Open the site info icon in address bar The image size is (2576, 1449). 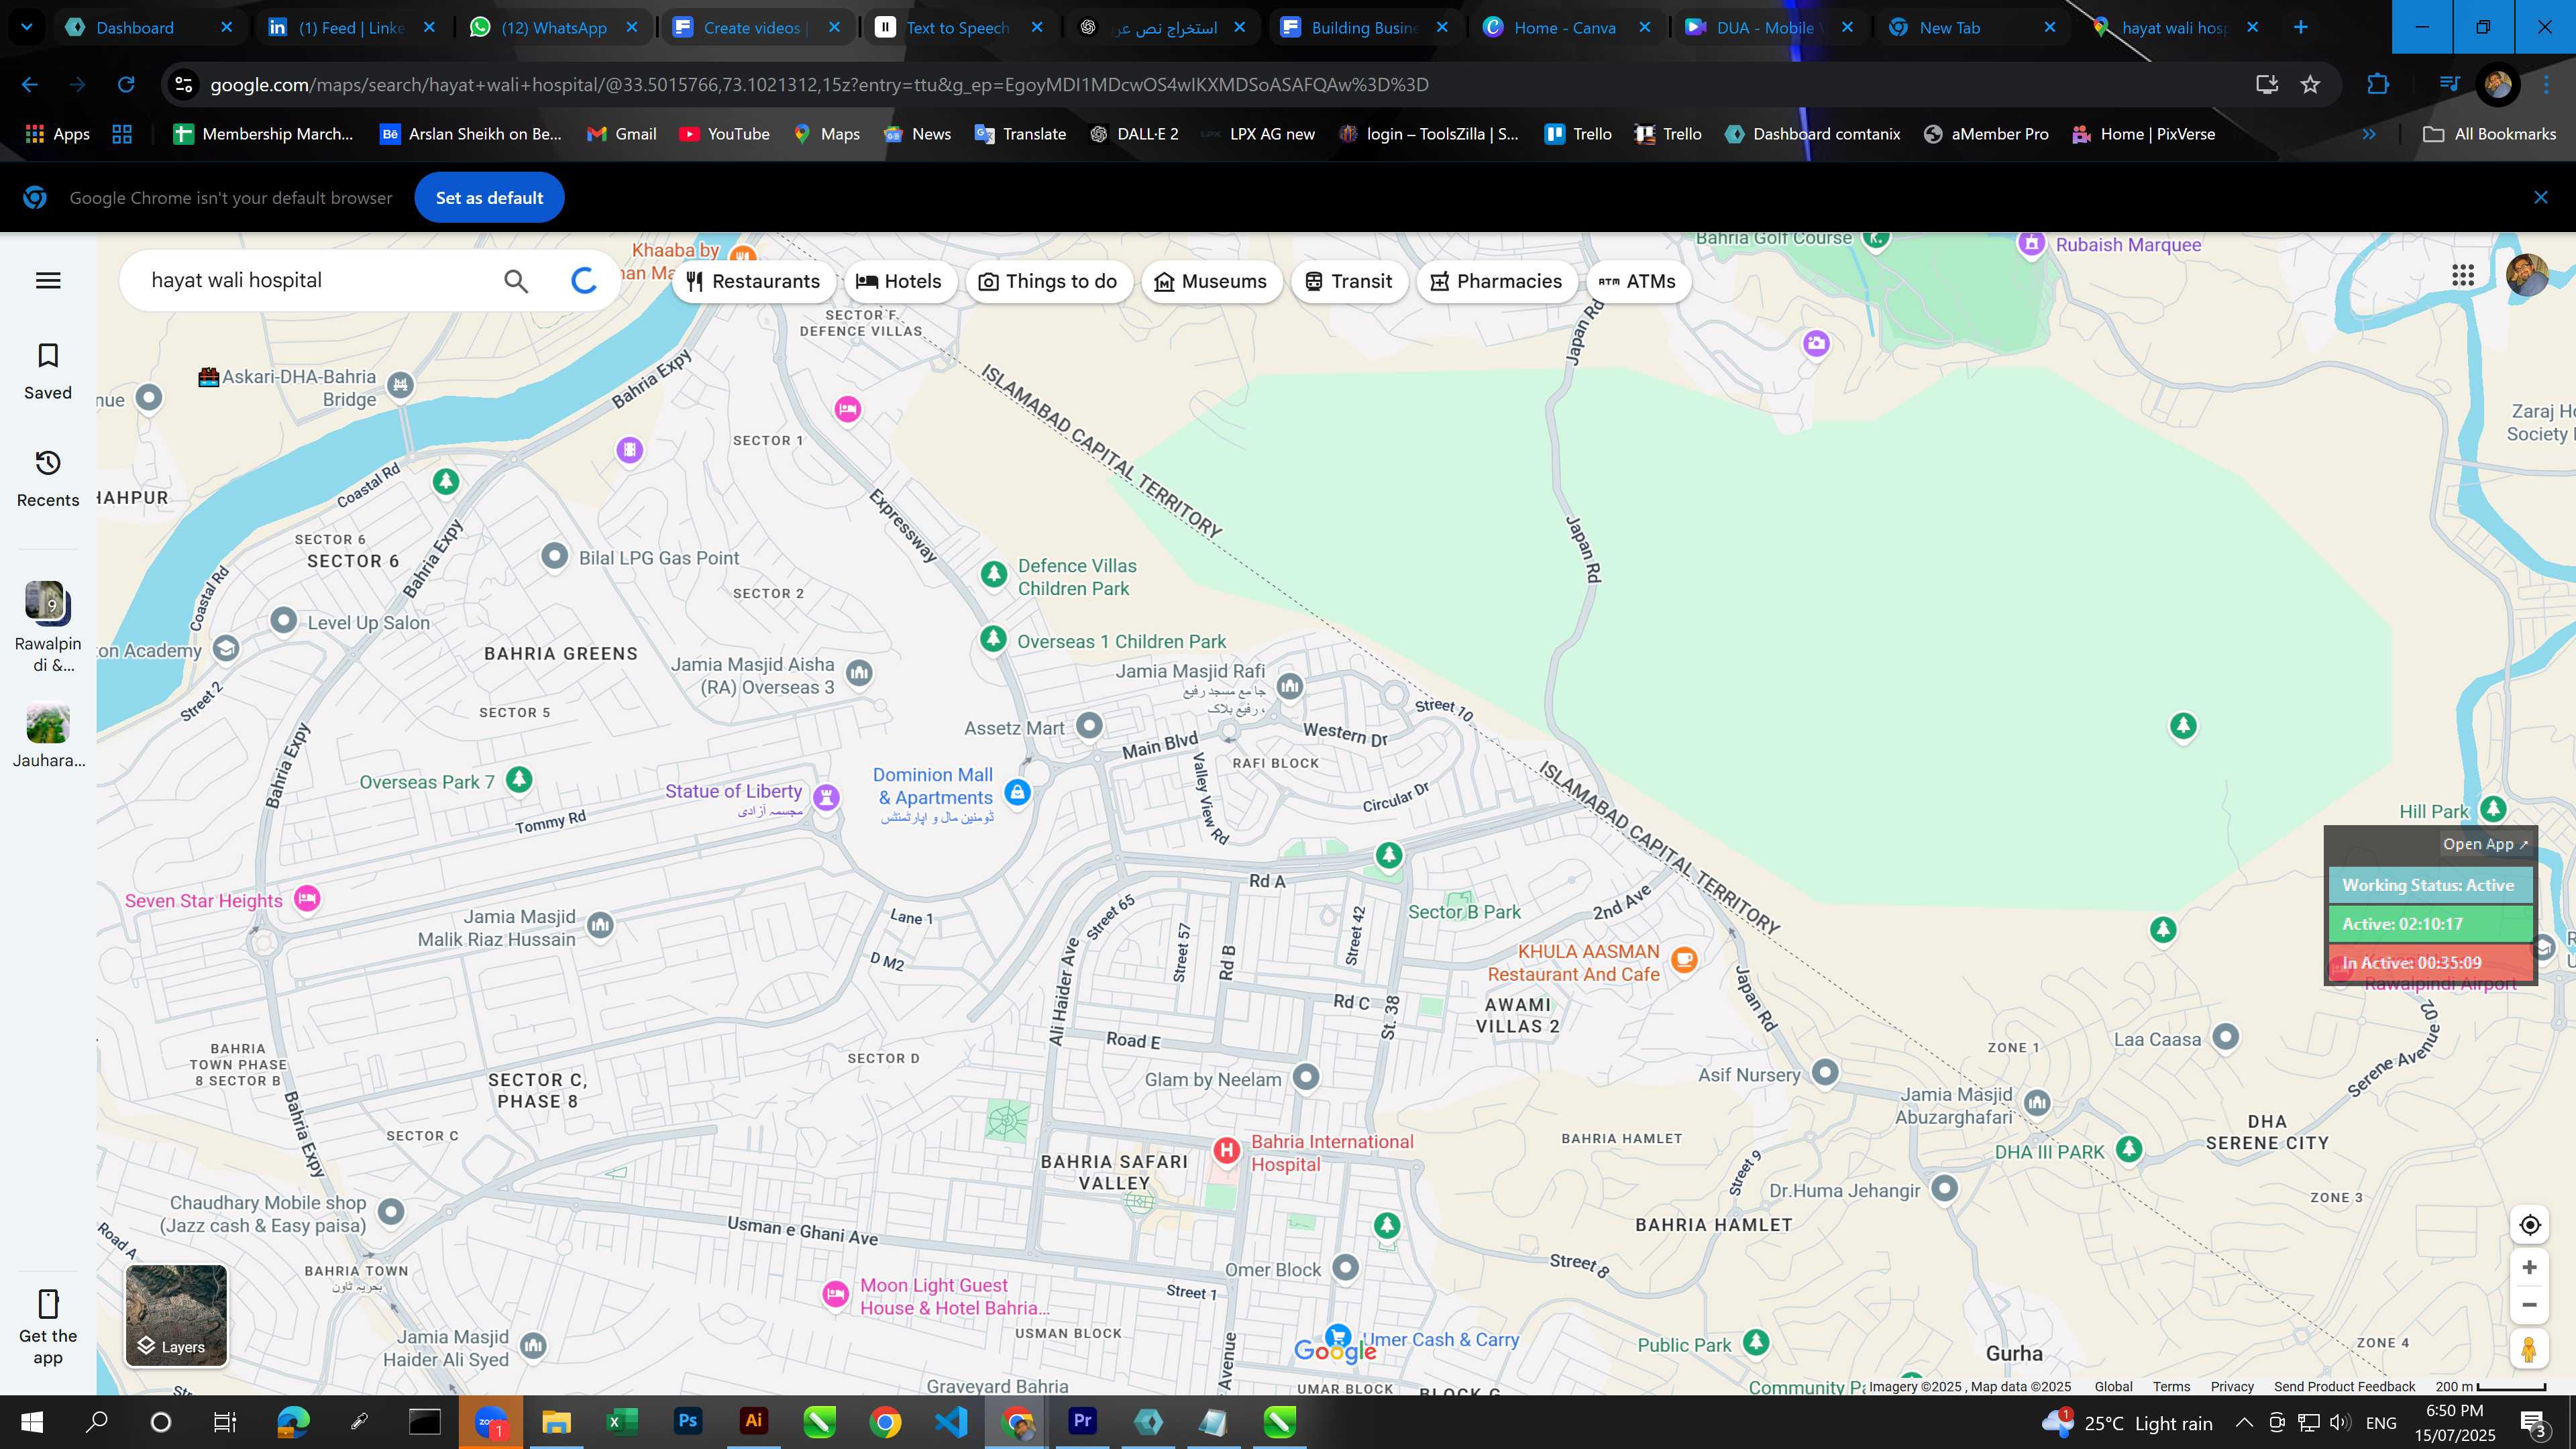184,85
